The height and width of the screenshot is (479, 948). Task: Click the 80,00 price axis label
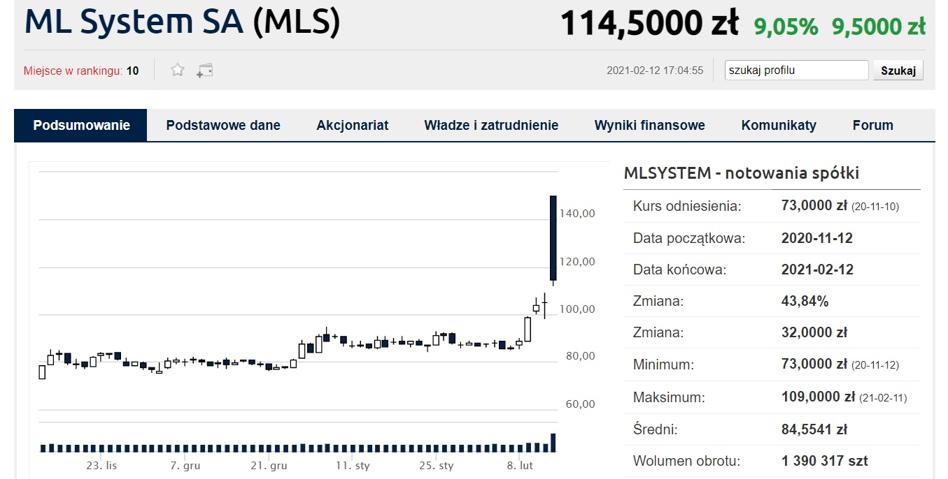(x=580, y=356)
